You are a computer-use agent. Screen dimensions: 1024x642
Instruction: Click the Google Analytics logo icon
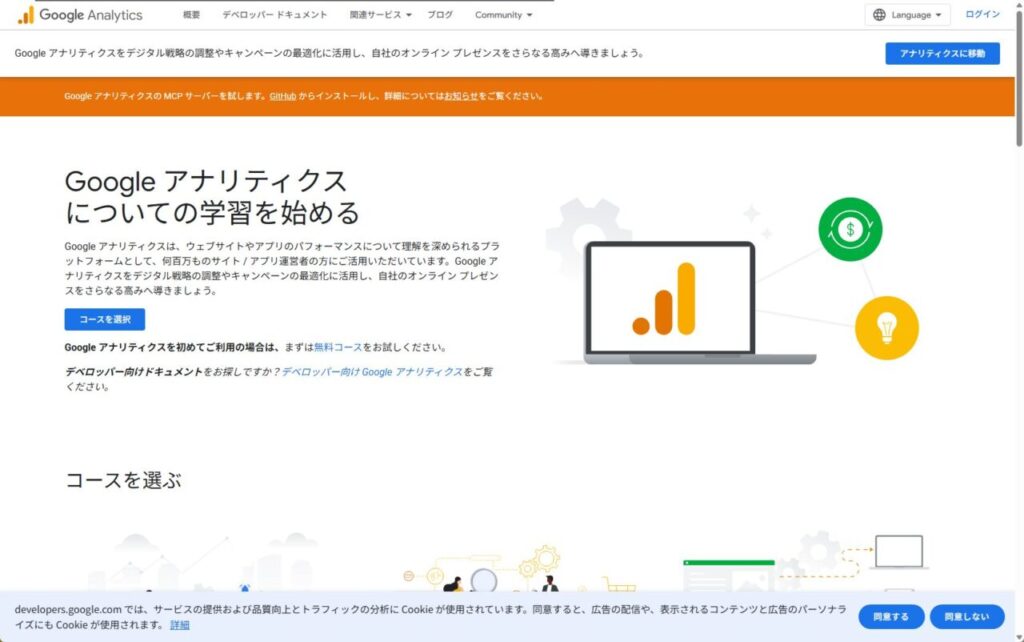pos(25,15)
